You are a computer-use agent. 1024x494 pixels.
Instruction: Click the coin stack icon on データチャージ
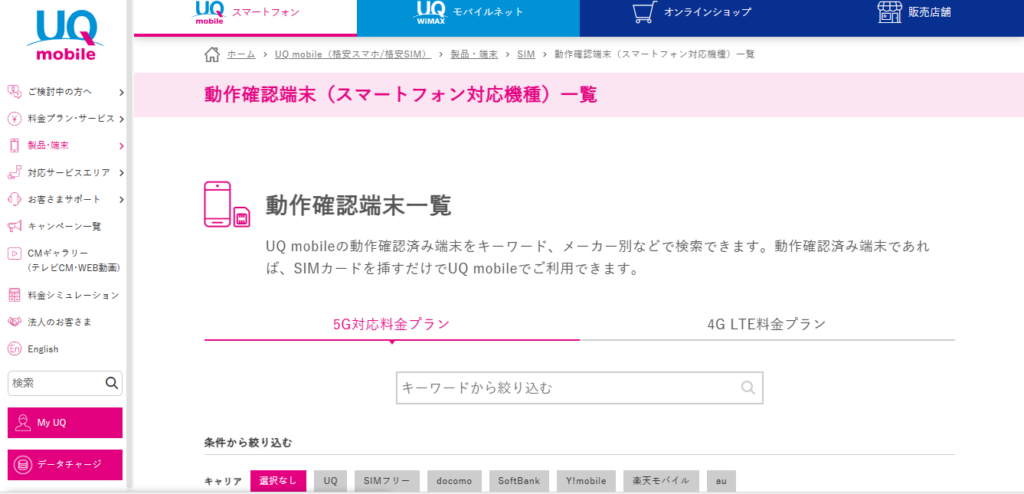coord(24,465)
